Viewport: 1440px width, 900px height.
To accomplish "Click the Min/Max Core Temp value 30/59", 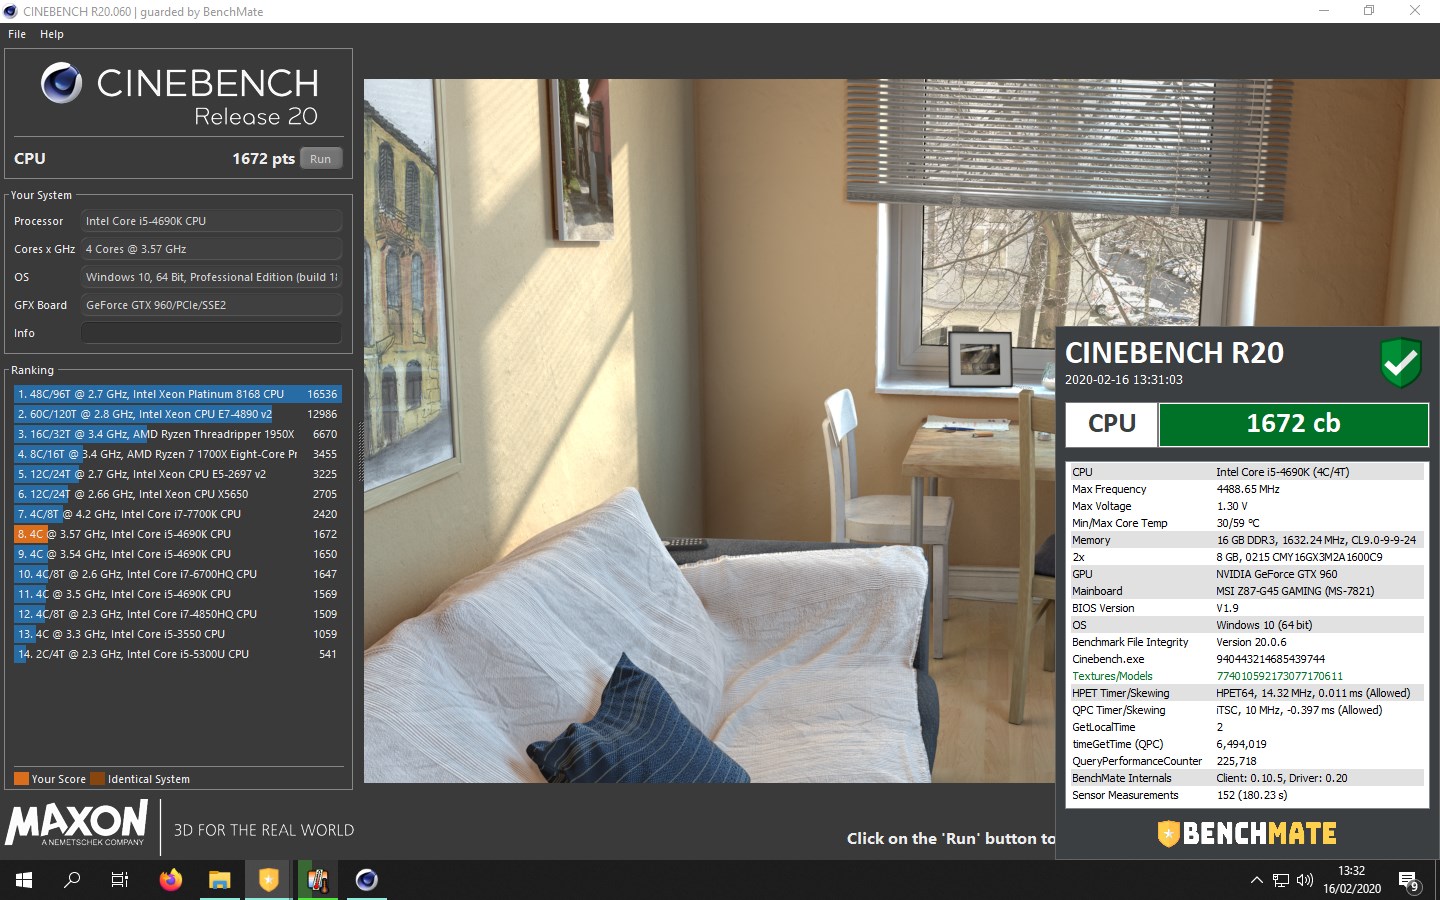I will click(x=1238, y=523).
